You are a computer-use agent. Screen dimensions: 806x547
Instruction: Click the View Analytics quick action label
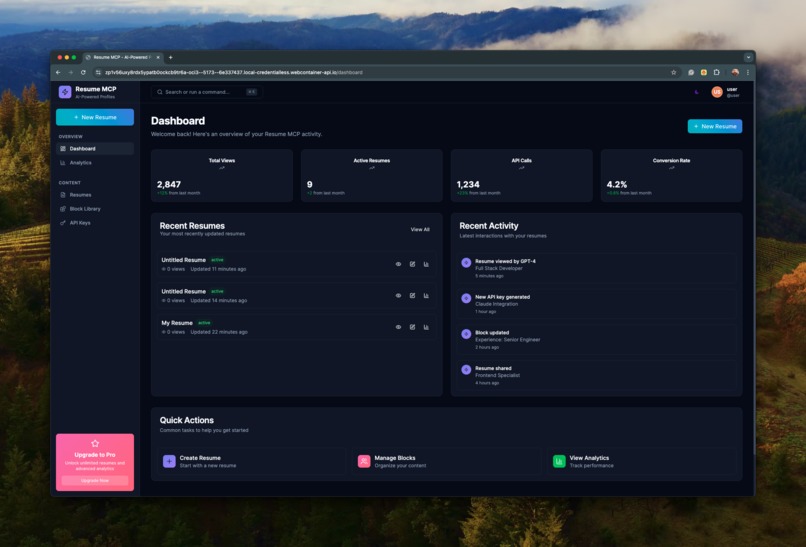coord(589,458)
